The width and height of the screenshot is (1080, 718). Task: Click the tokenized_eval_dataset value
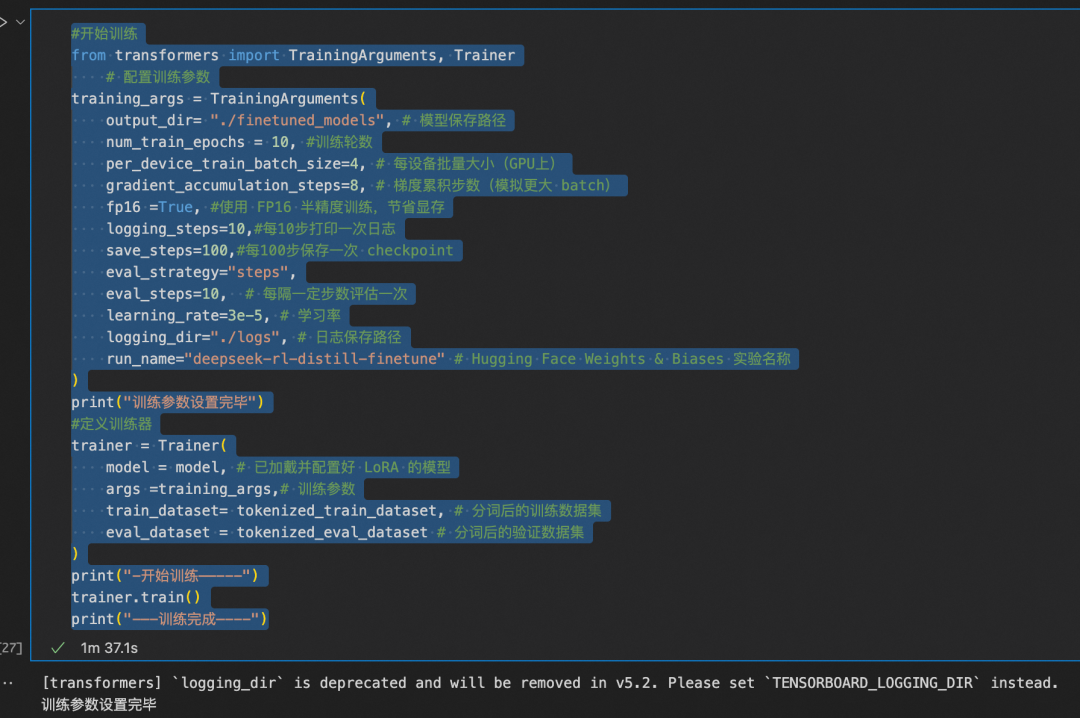332,532
